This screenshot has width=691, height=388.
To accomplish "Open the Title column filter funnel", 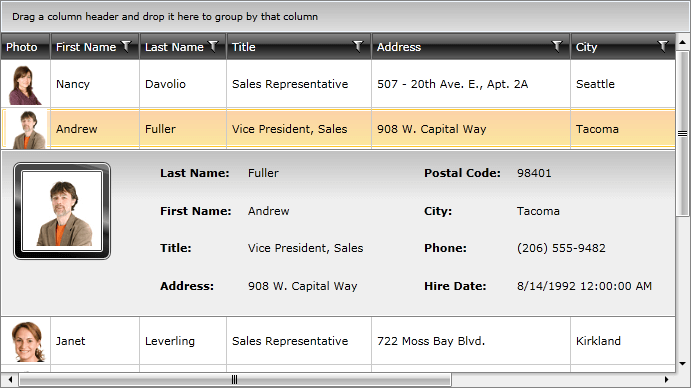I will 358,46.
